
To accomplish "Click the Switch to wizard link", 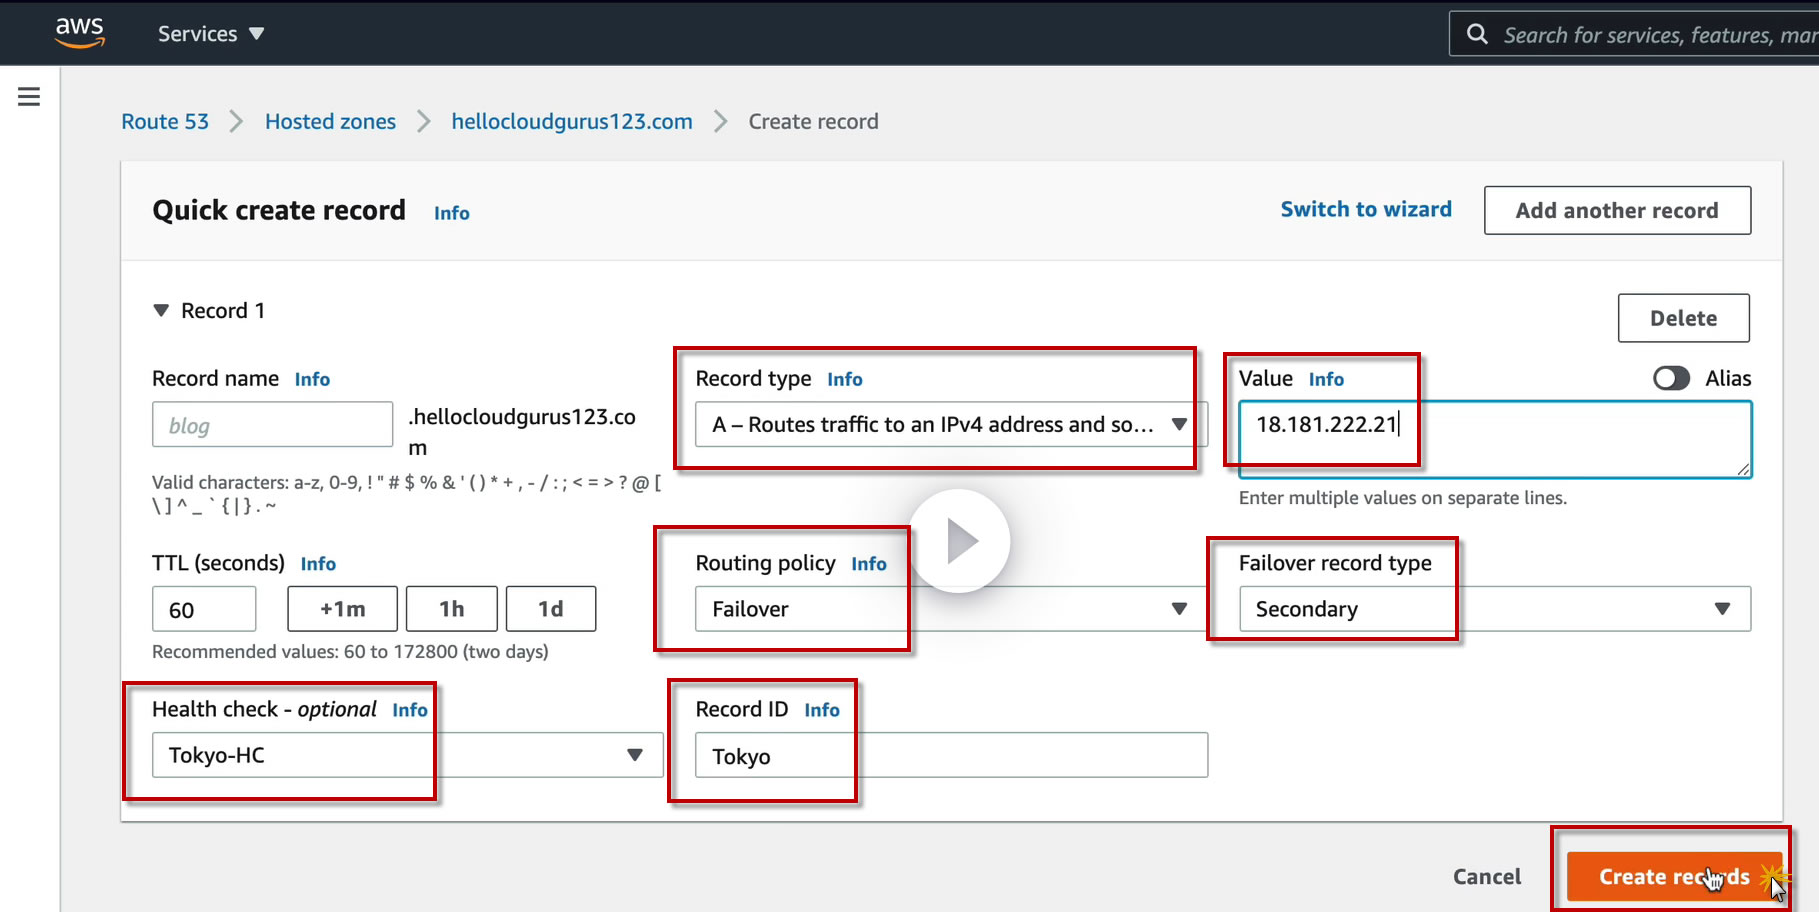I will coord(1365,210).
